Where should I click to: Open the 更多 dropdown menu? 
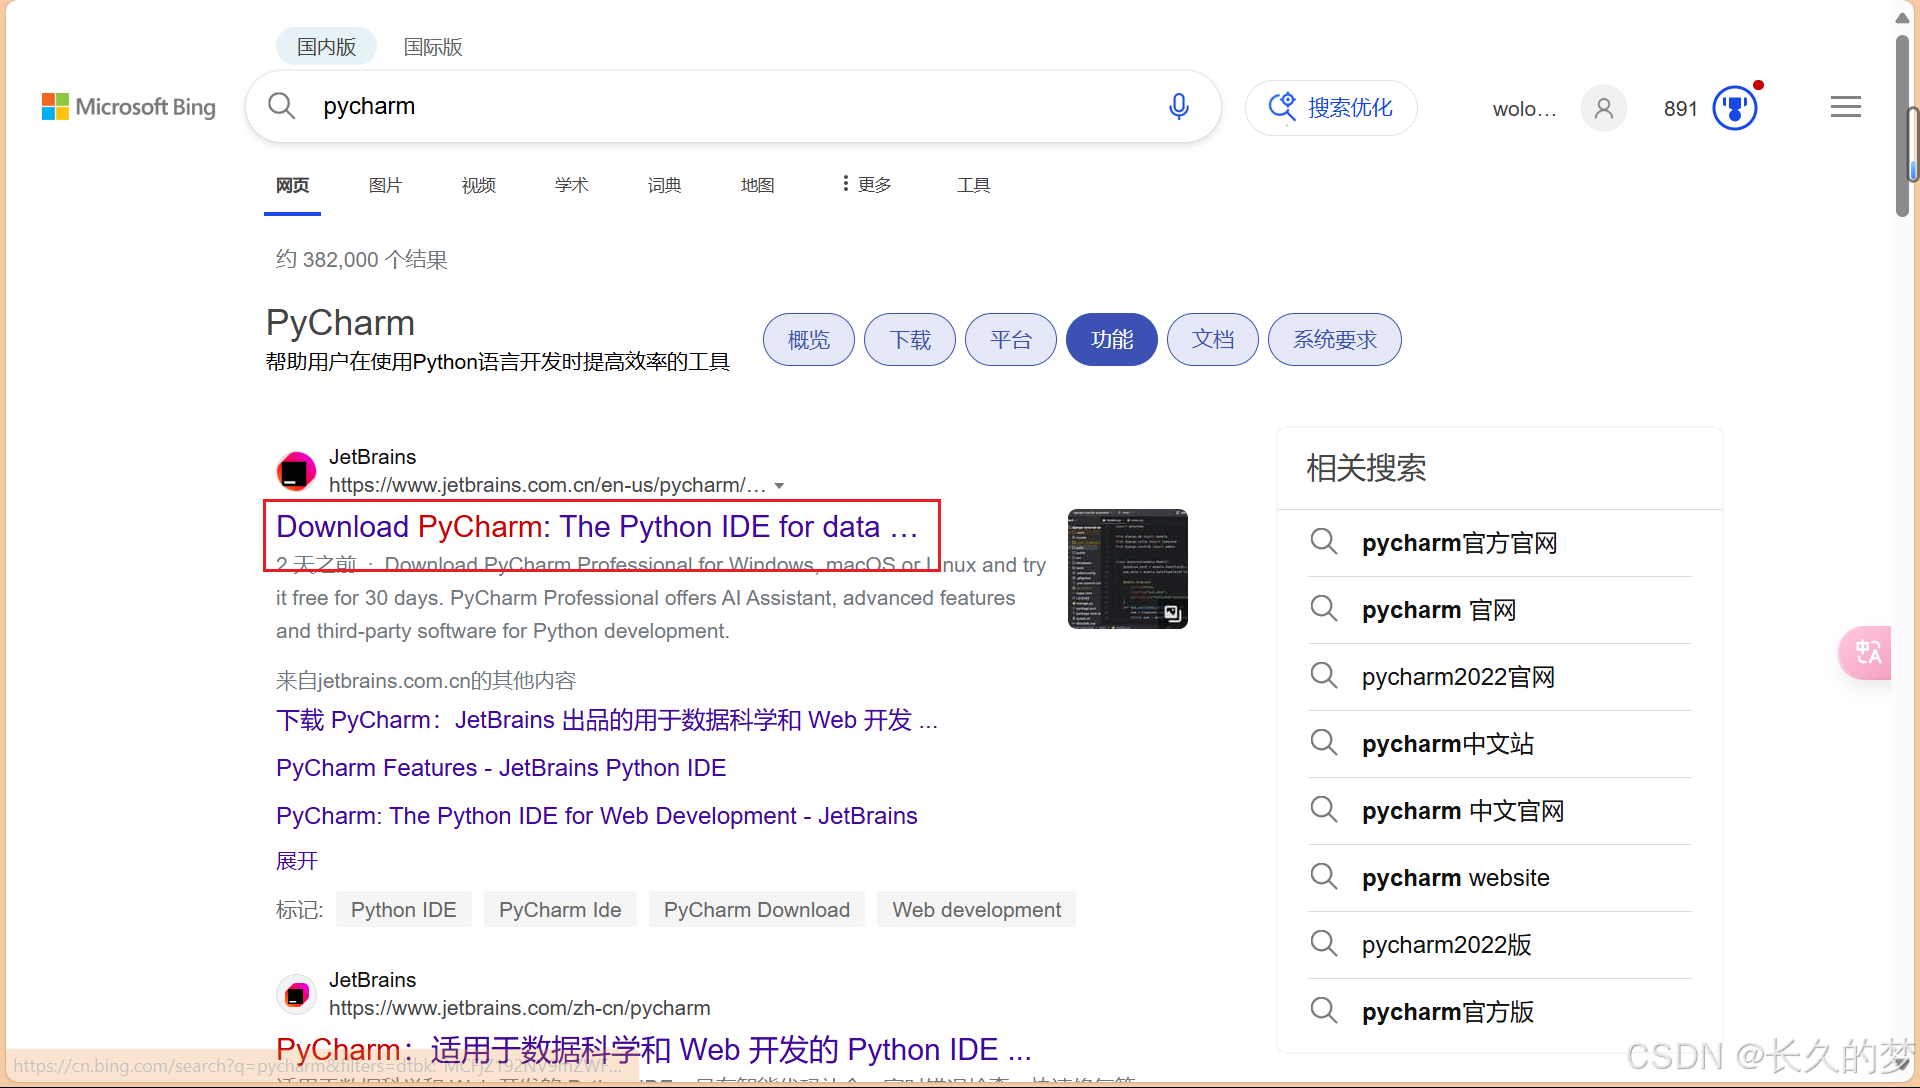point(866,185)
